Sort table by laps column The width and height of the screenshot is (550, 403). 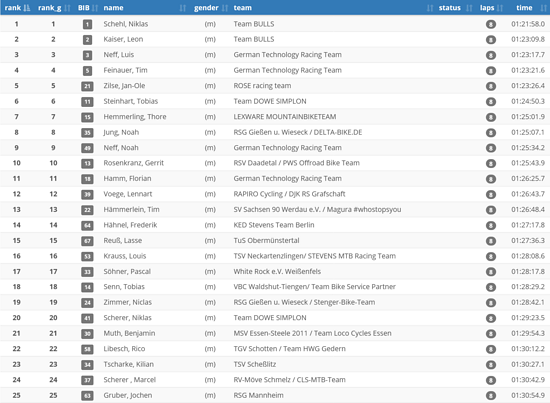(491, 8)
